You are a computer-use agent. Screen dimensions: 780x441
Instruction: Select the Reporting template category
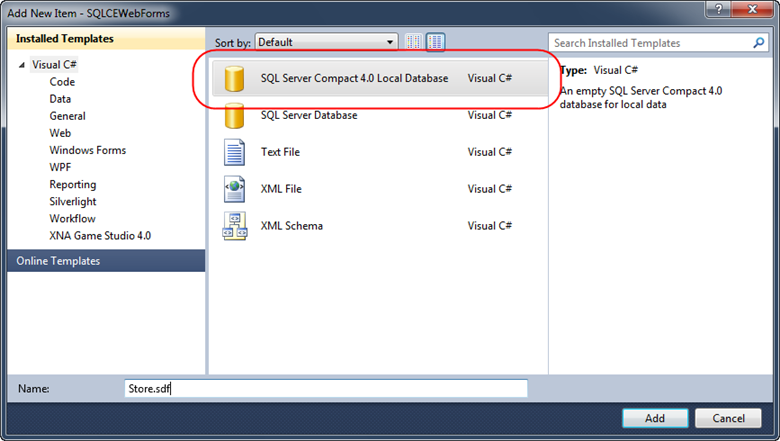tap(73, 184)
